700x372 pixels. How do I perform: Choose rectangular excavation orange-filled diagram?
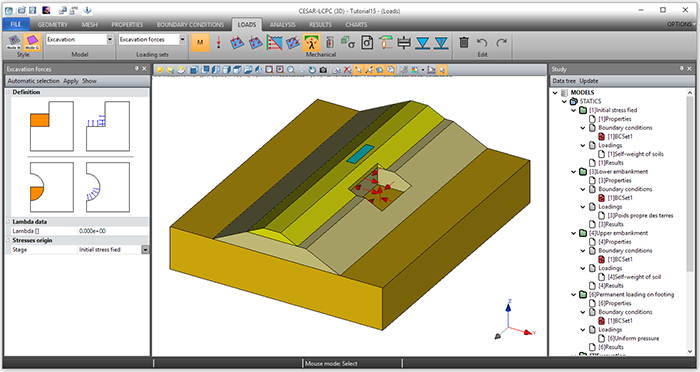click(x=52, y=126)
